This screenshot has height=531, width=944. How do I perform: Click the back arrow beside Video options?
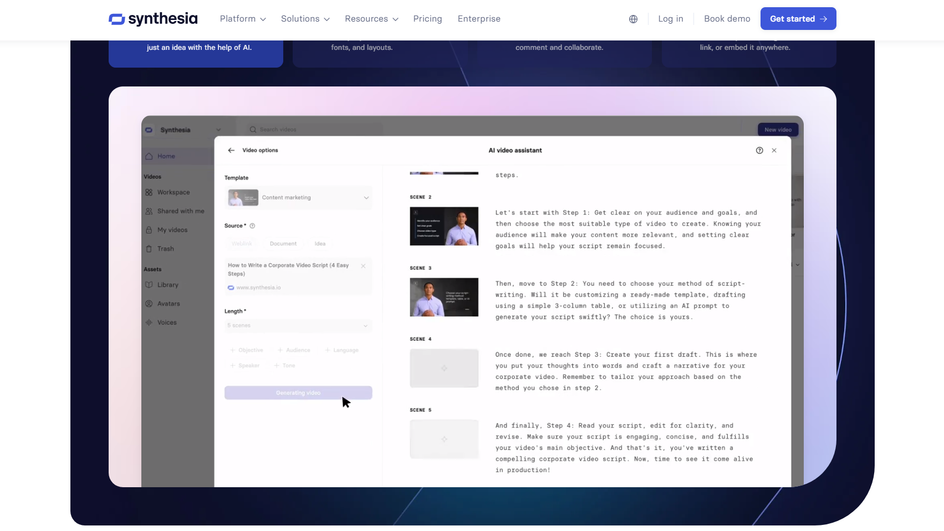click(x=231, y=151)
